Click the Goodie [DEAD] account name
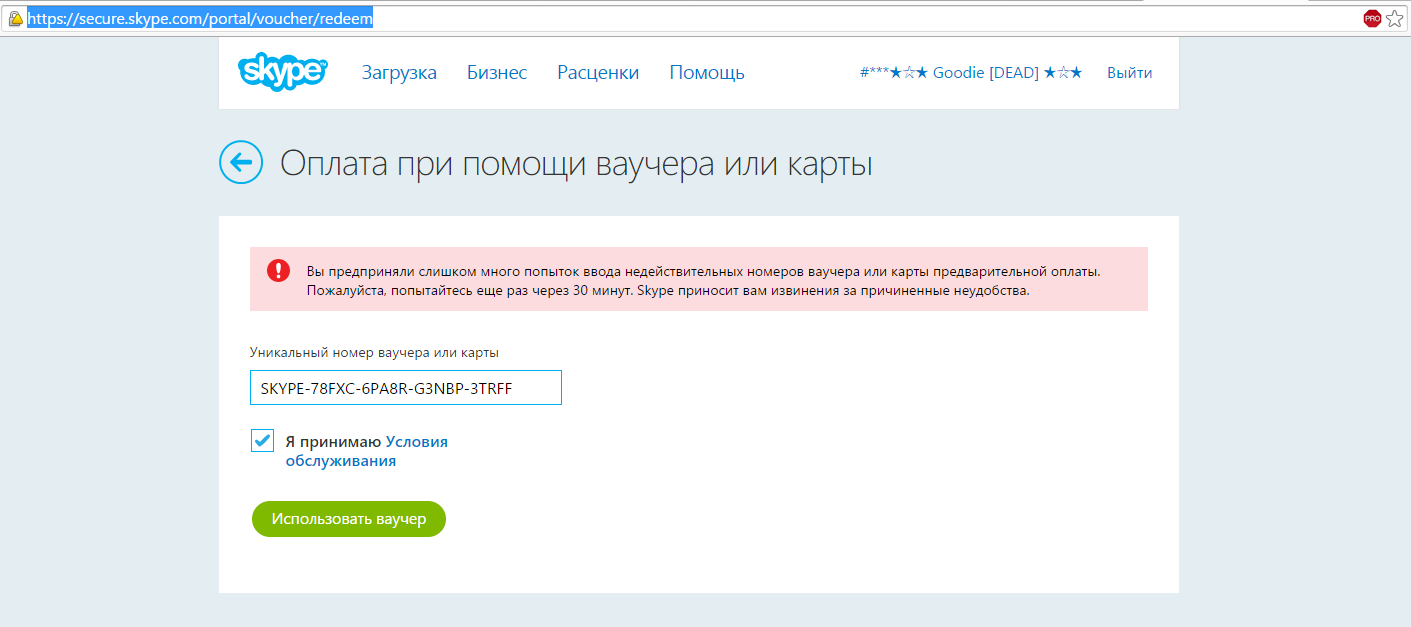This screenshot has height=627, width=1411. pos(971,73)
